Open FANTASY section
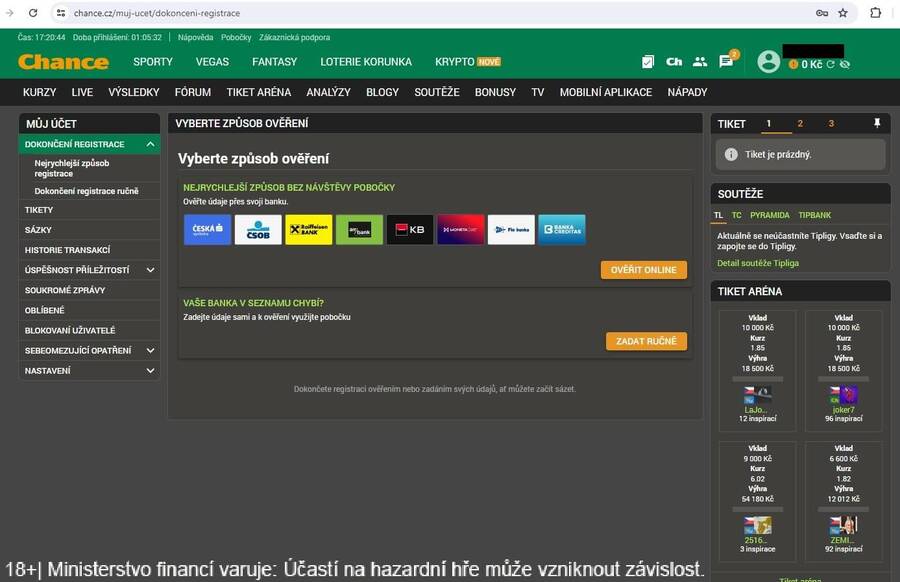Viewport: 900px width, 582px height. [x=274, y=61]
